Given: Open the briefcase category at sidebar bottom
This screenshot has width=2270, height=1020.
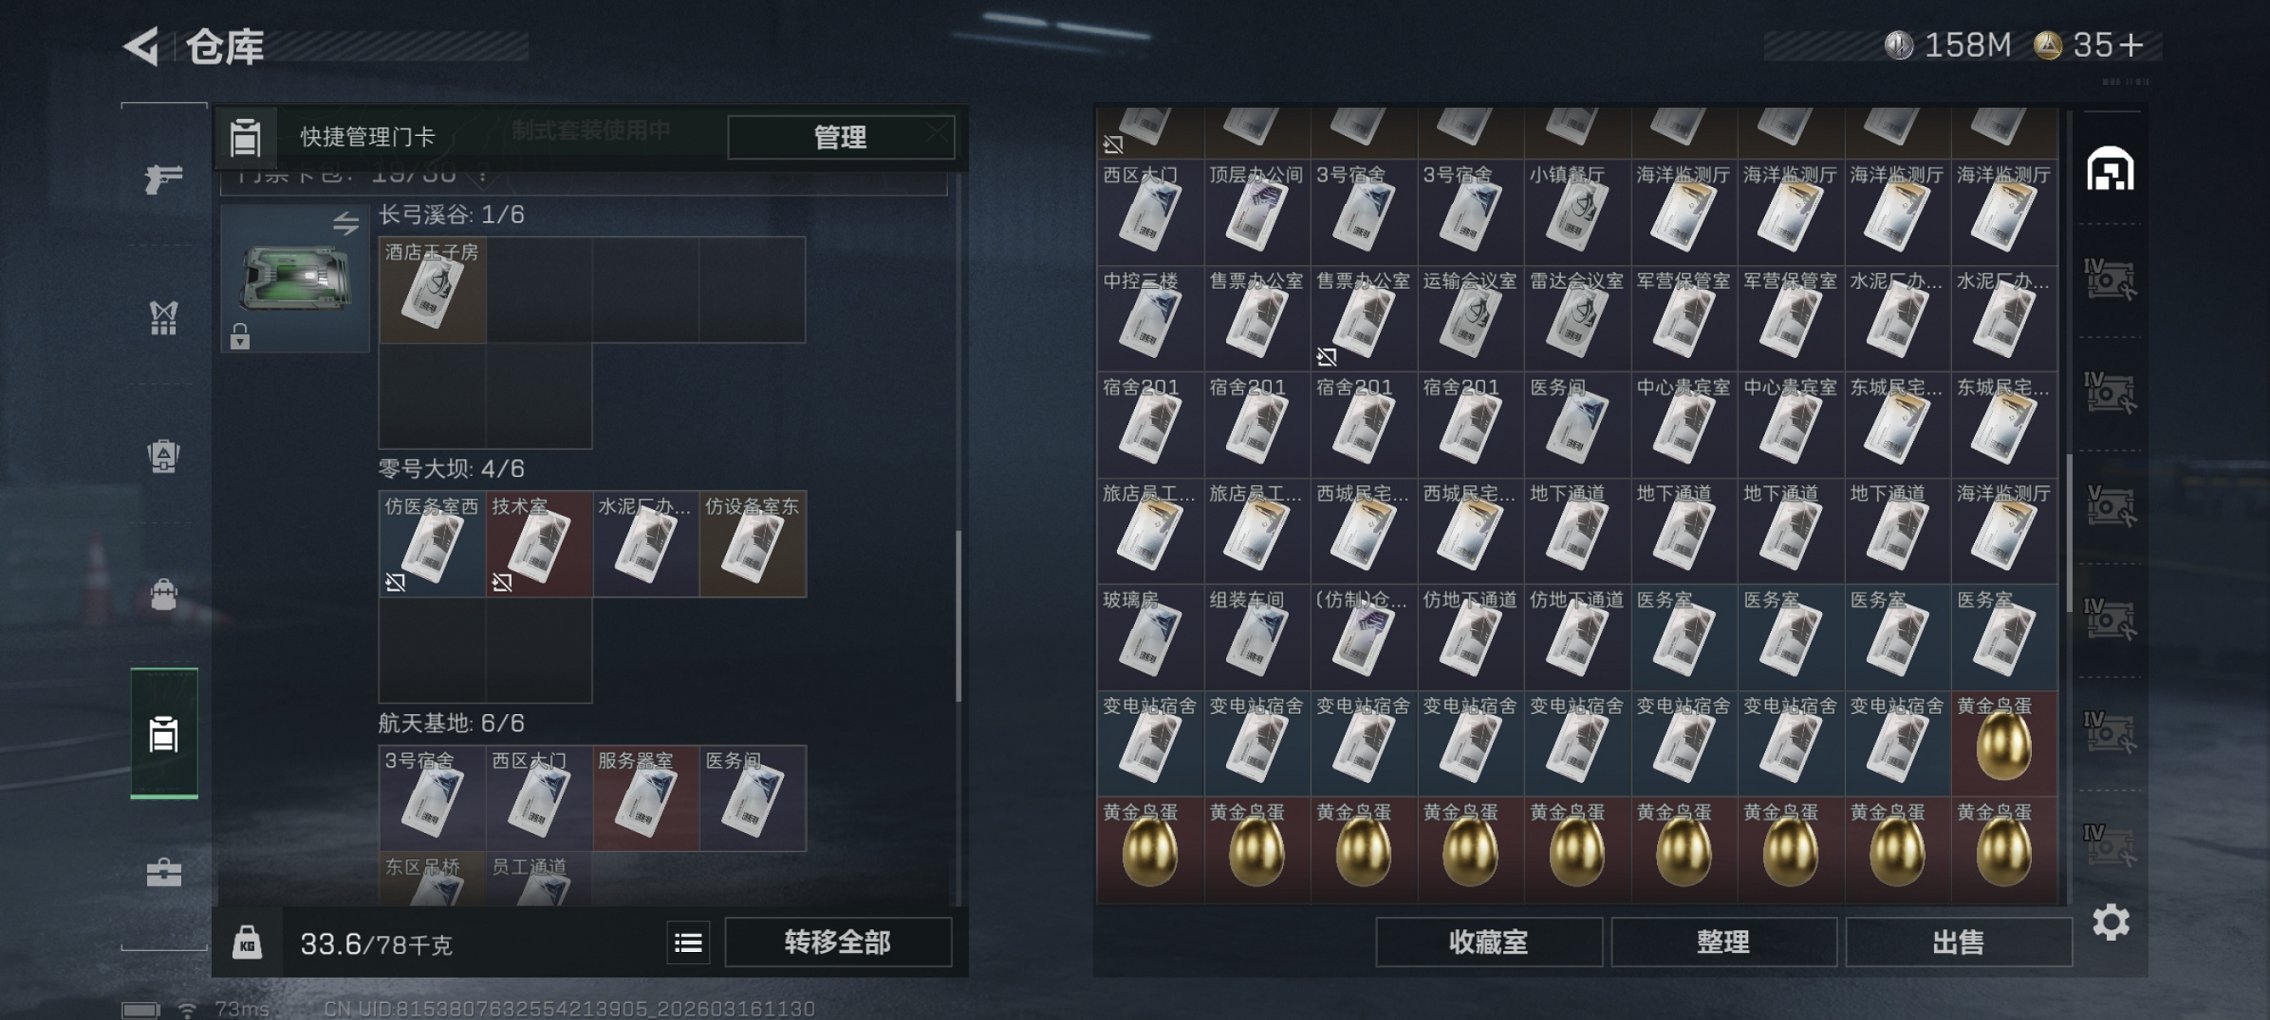Looking at the screenshot, I should coord(164,873).
